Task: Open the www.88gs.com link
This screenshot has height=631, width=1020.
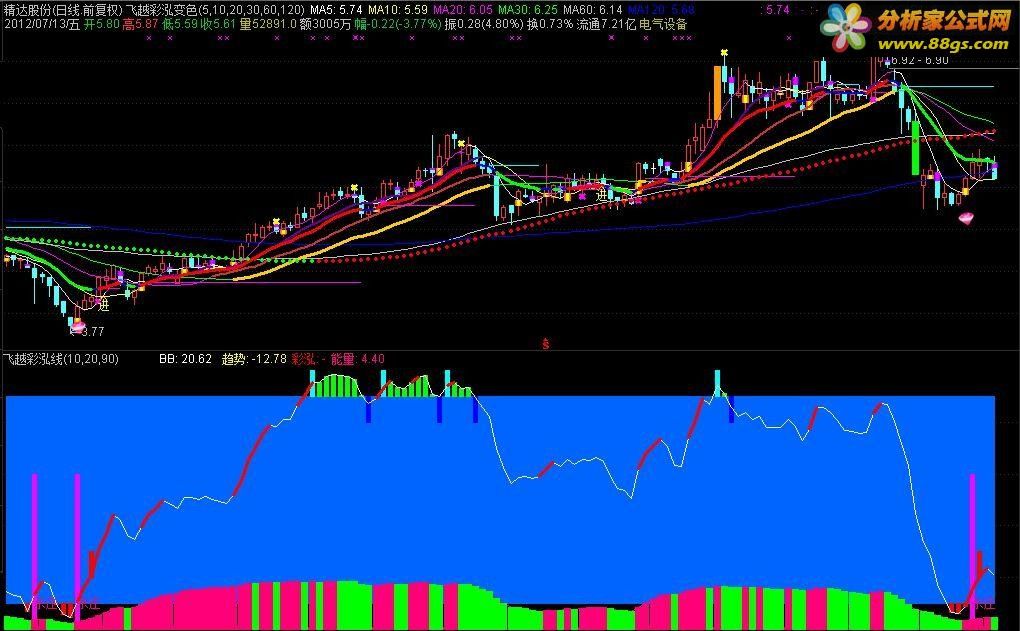Action: [x=944, y=44]
